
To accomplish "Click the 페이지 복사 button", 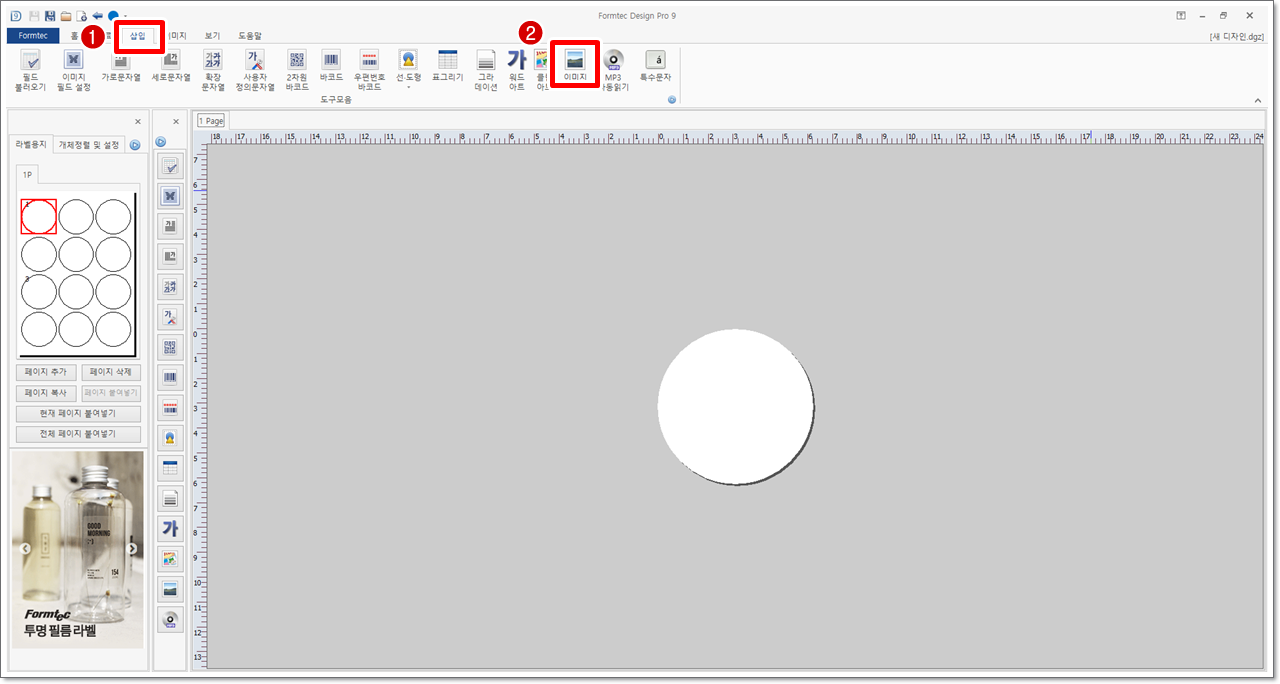I will coord(46,393).
